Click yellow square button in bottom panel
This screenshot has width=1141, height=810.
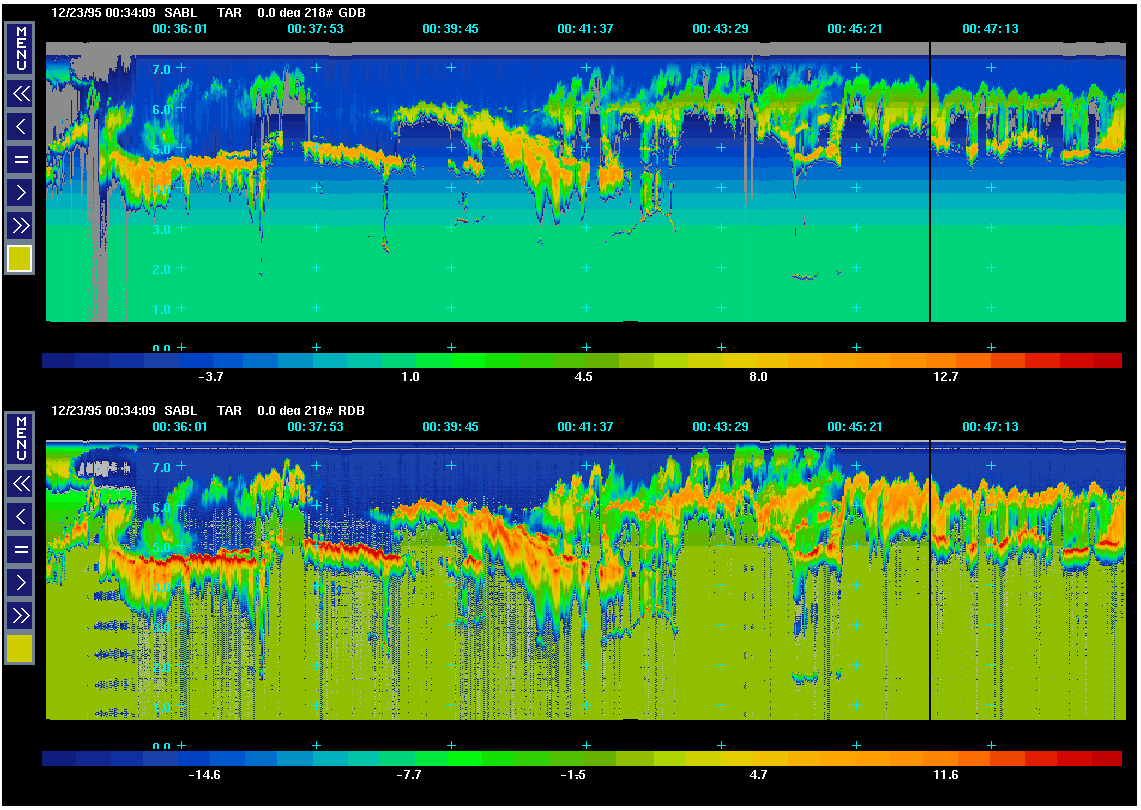(x=19, y=649)
